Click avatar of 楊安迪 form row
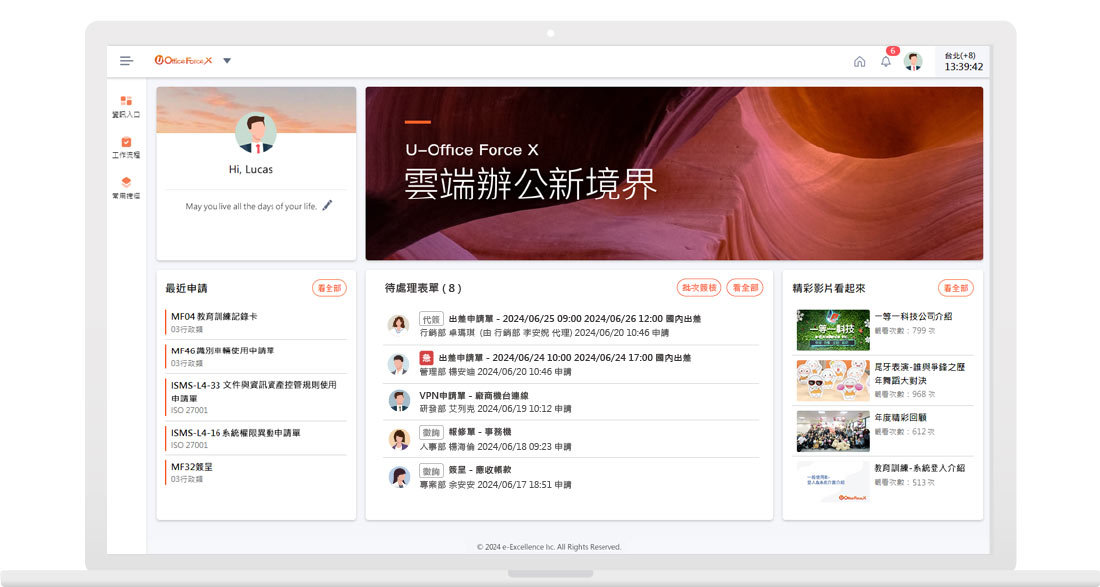 (398, 364)
